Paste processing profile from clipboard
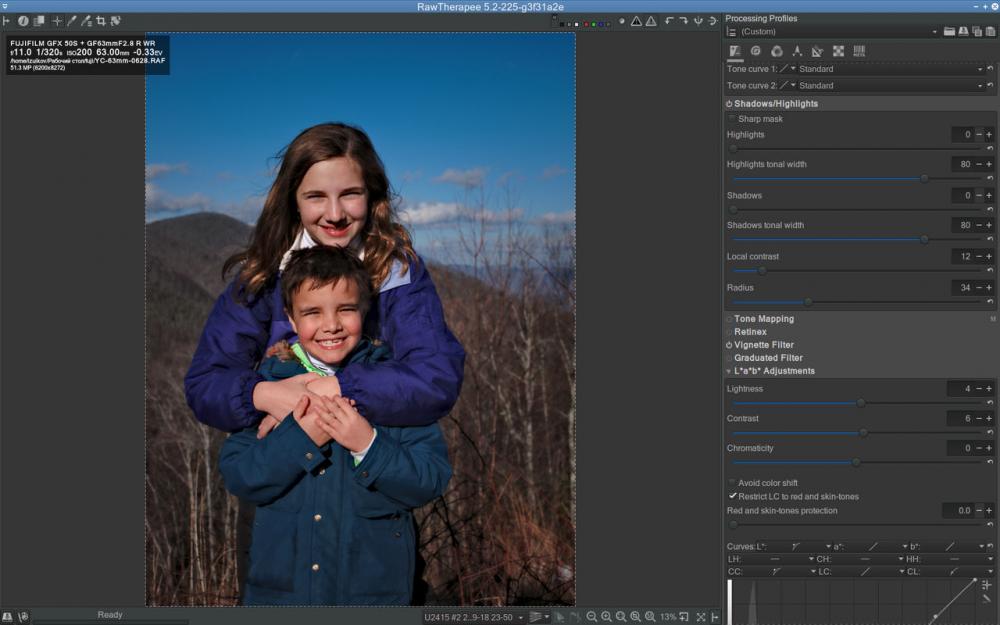 click(990, 31)
